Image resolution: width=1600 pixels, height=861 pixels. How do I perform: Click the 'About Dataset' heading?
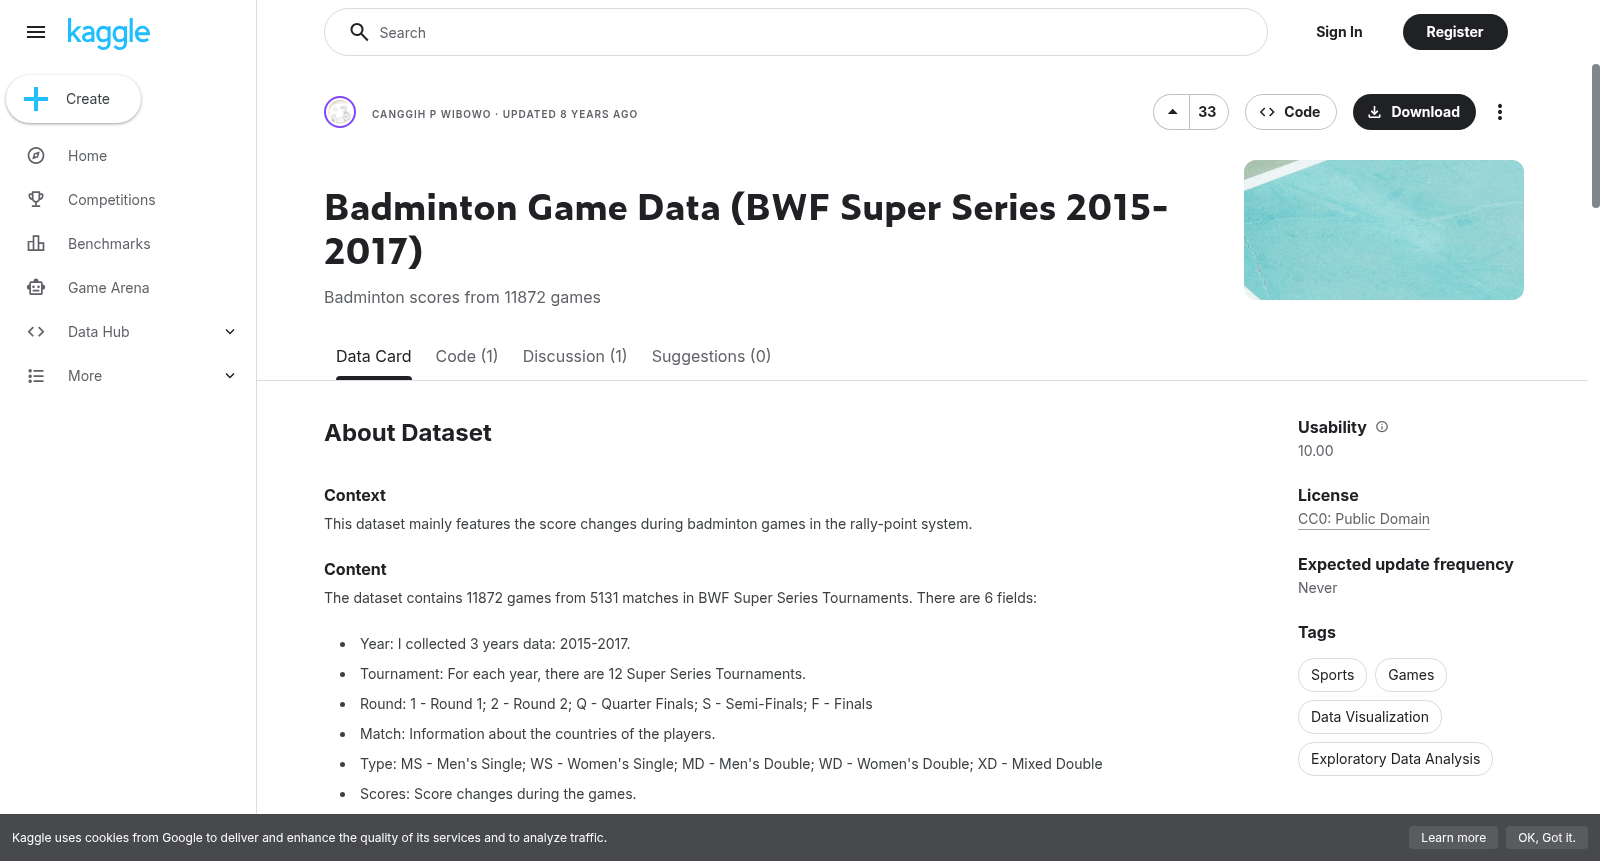point(408,433)
